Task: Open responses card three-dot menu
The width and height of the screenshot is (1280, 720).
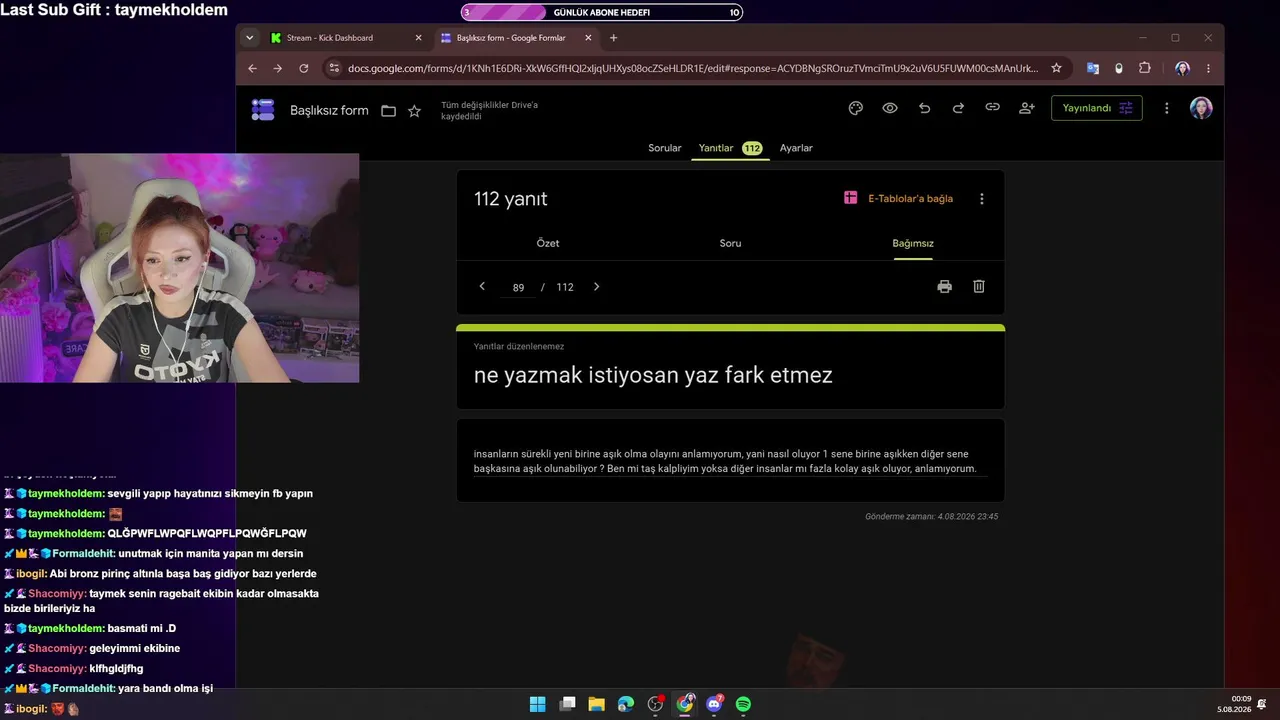Action: point(982,199)
